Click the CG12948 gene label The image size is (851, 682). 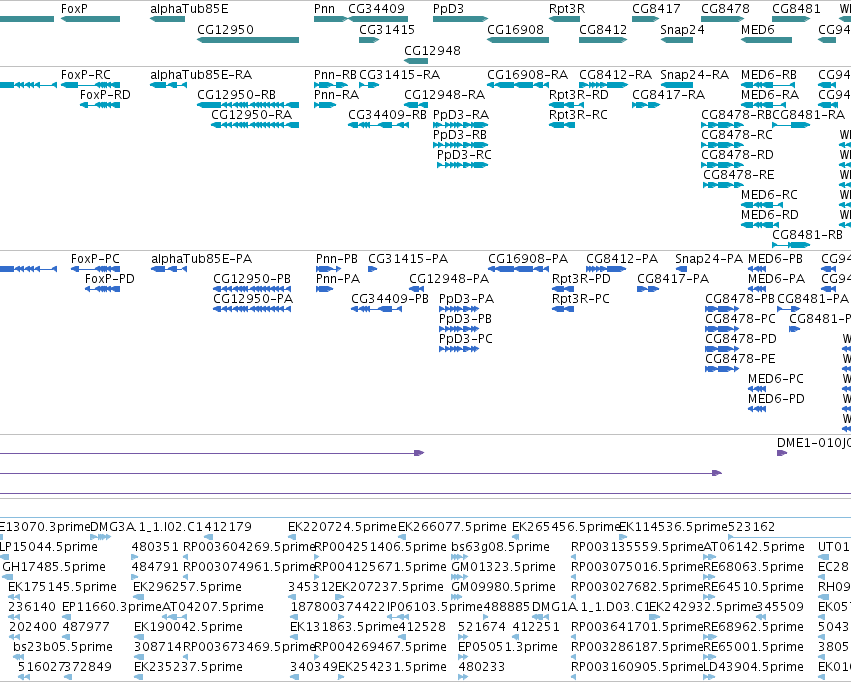click(433, 50)
